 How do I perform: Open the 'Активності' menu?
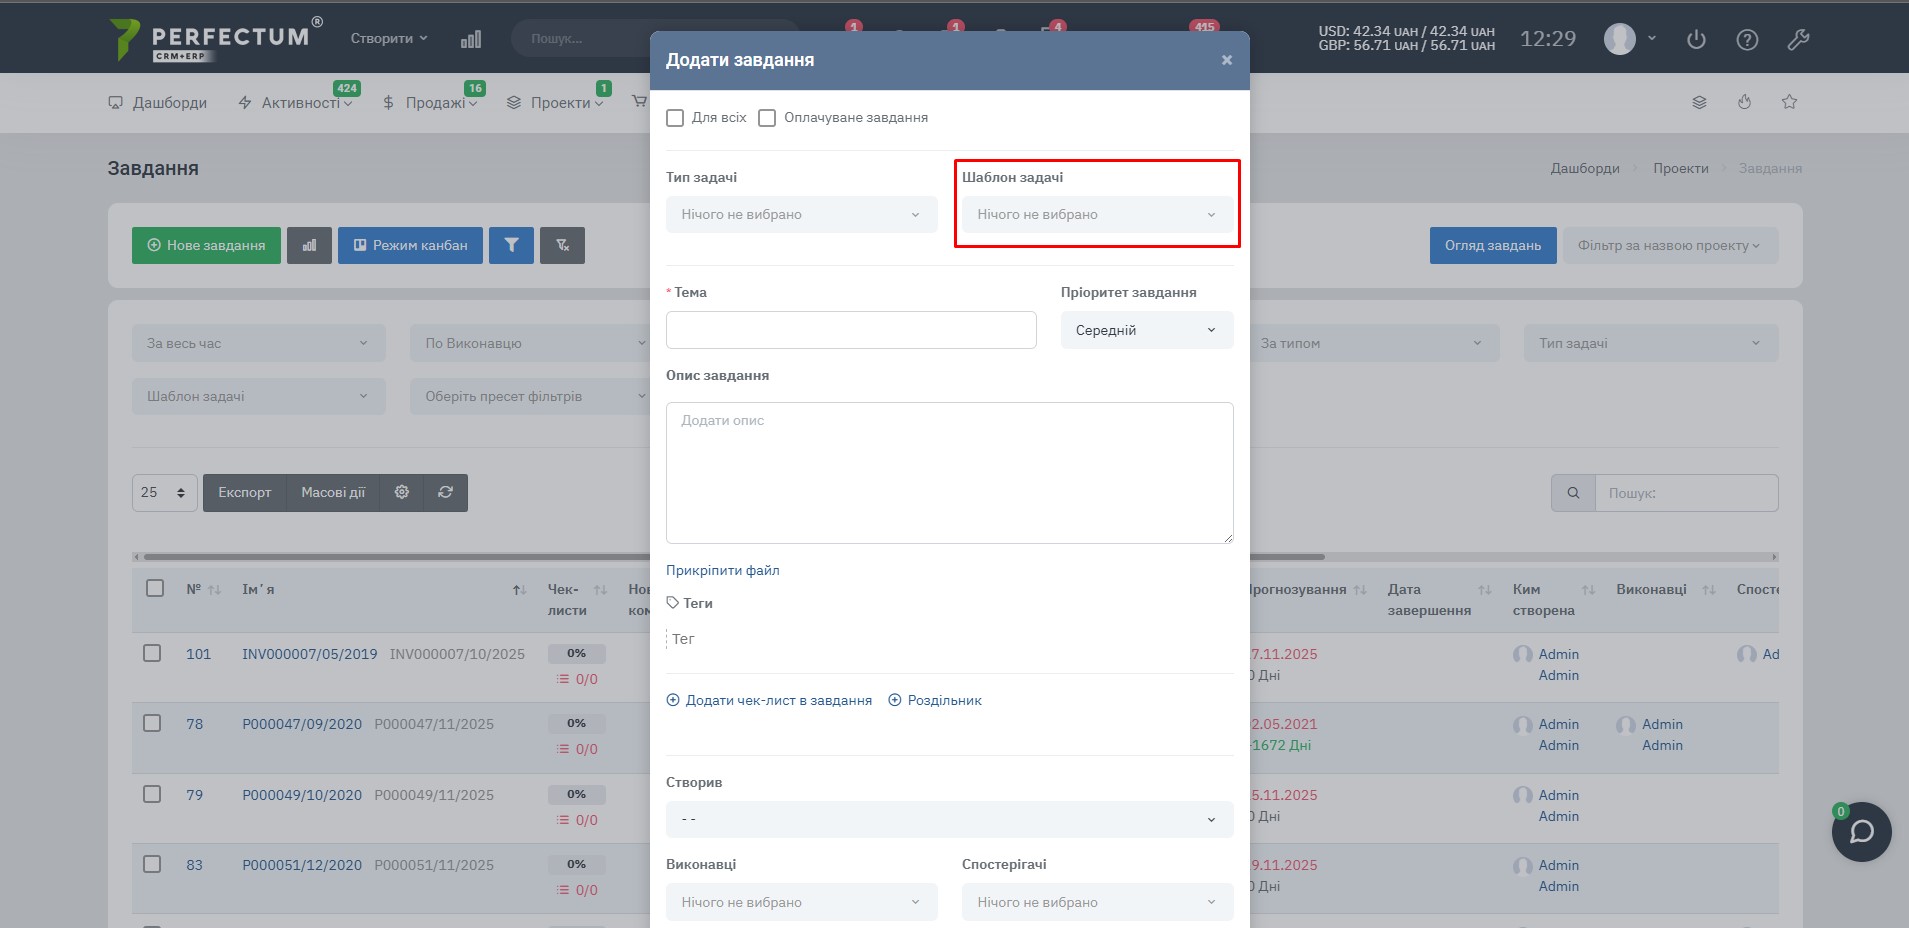click(x=300, y=103)
